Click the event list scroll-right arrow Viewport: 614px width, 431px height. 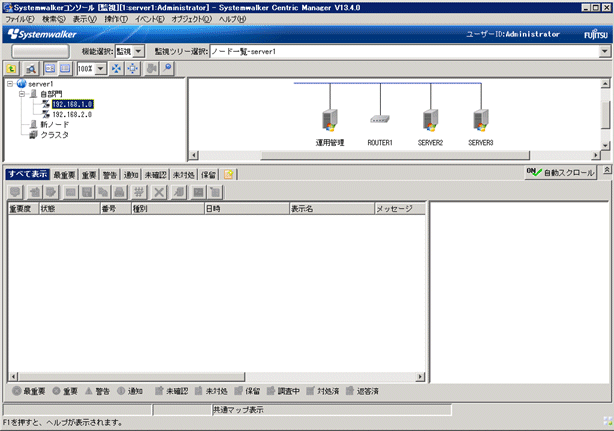[420, 377]
